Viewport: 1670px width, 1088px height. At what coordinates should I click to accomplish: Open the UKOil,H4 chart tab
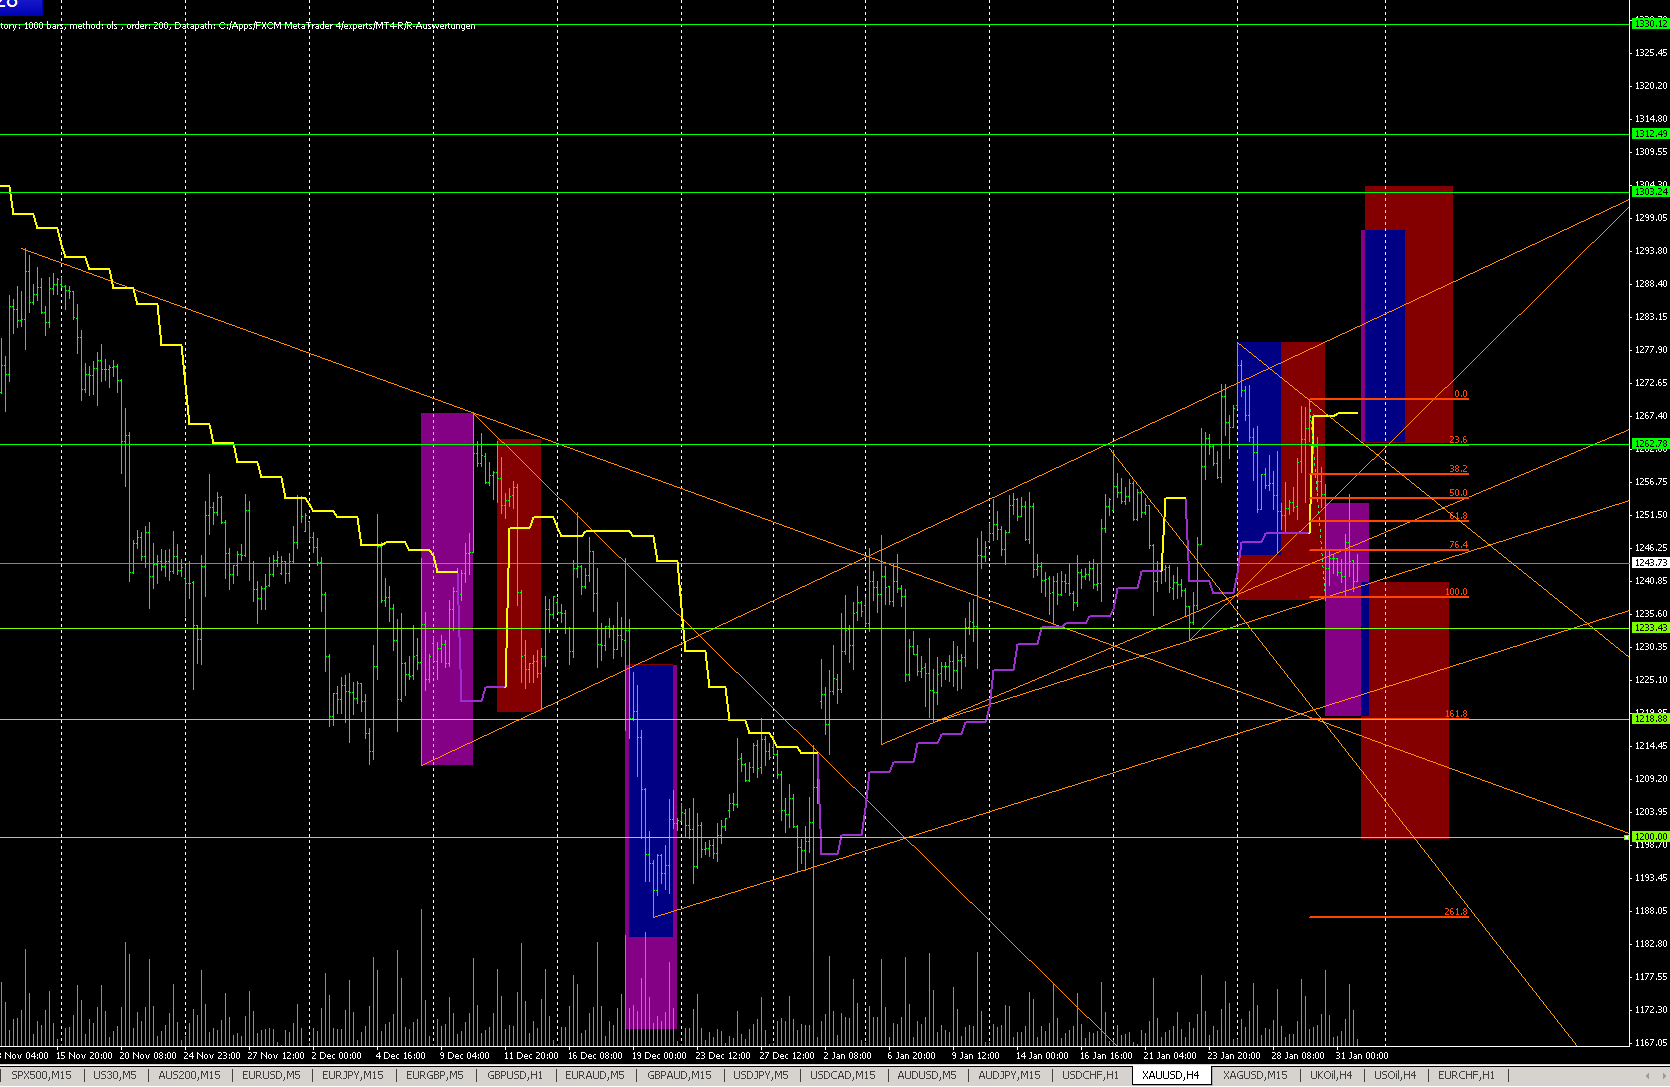[x=1332, y=1075]
